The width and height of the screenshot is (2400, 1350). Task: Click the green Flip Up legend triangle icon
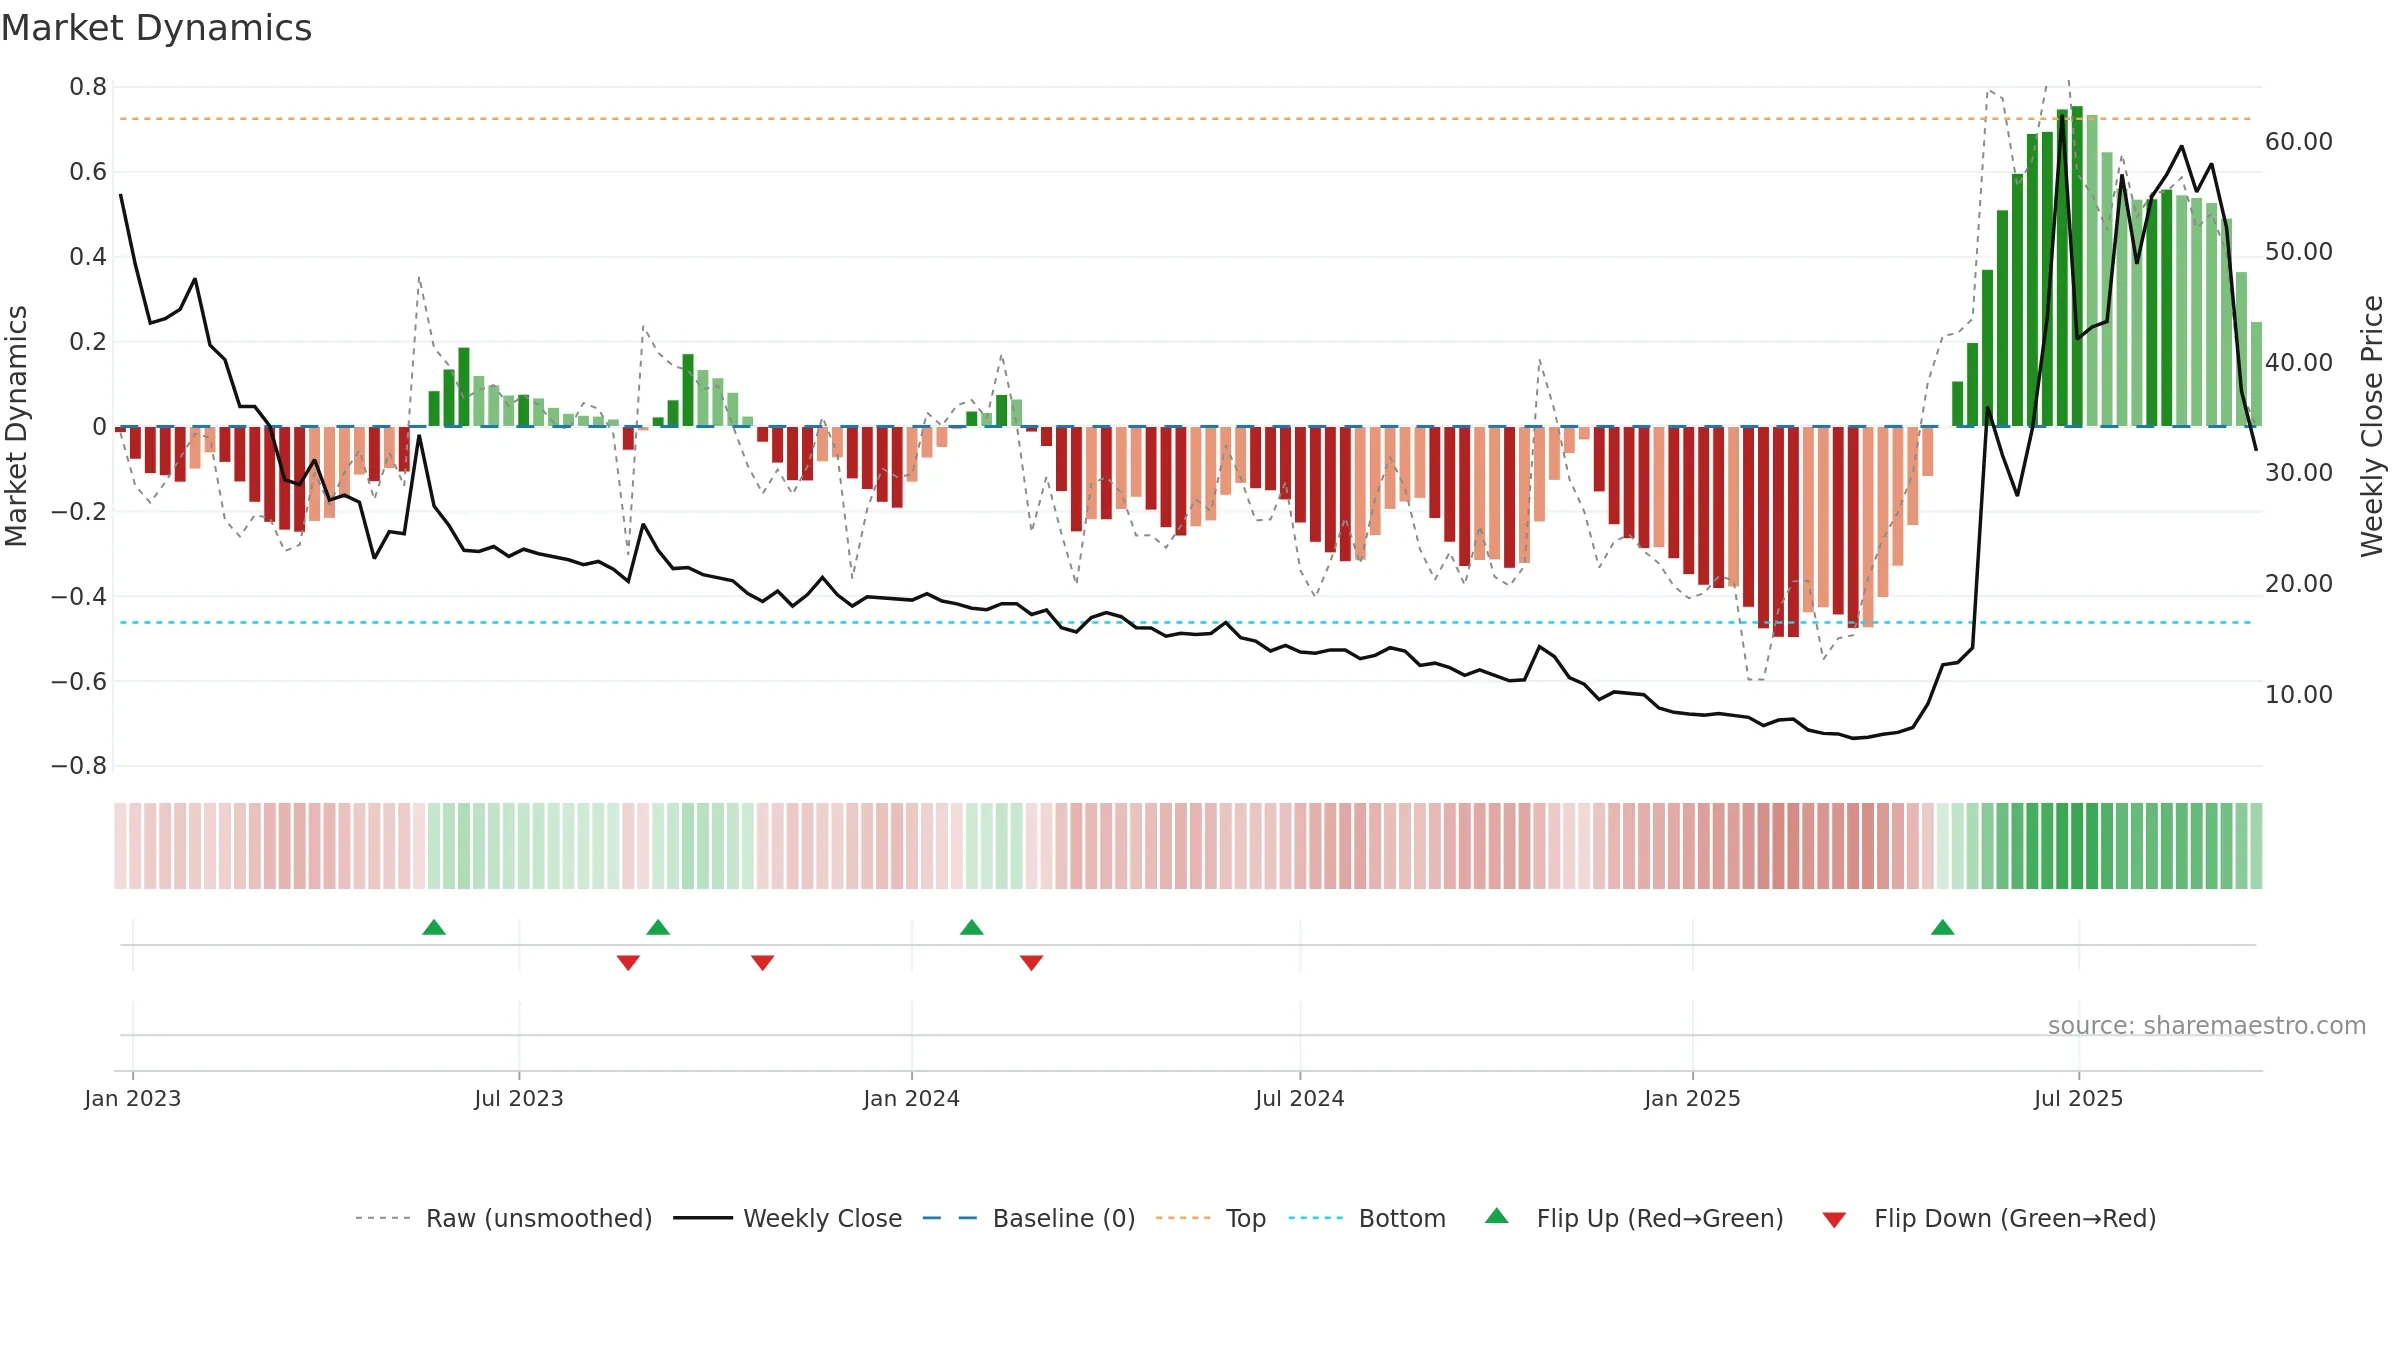coord(1497,1216)
